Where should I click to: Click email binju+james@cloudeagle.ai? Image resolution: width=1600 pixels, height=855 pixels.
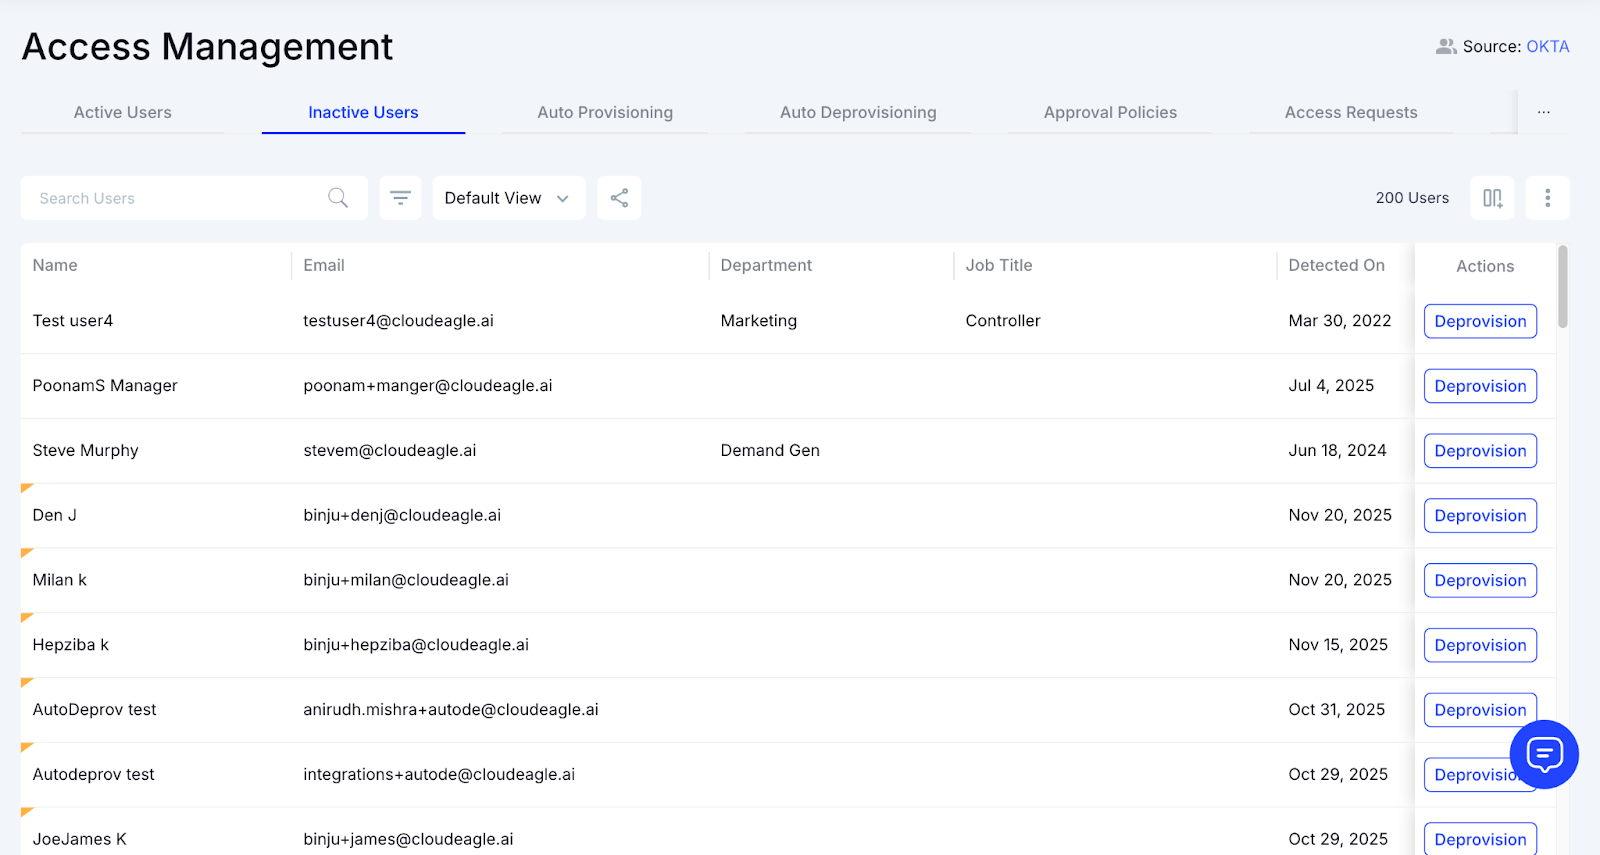(408, 839)
